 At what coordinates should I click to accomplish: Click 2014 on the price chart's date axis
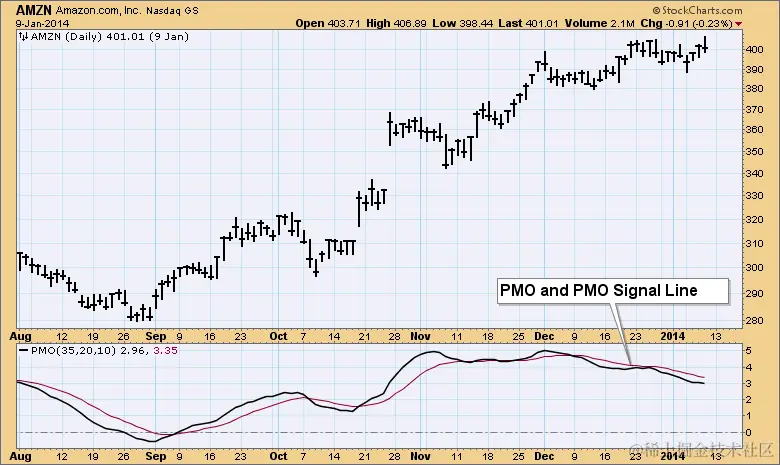coord(672,337)
